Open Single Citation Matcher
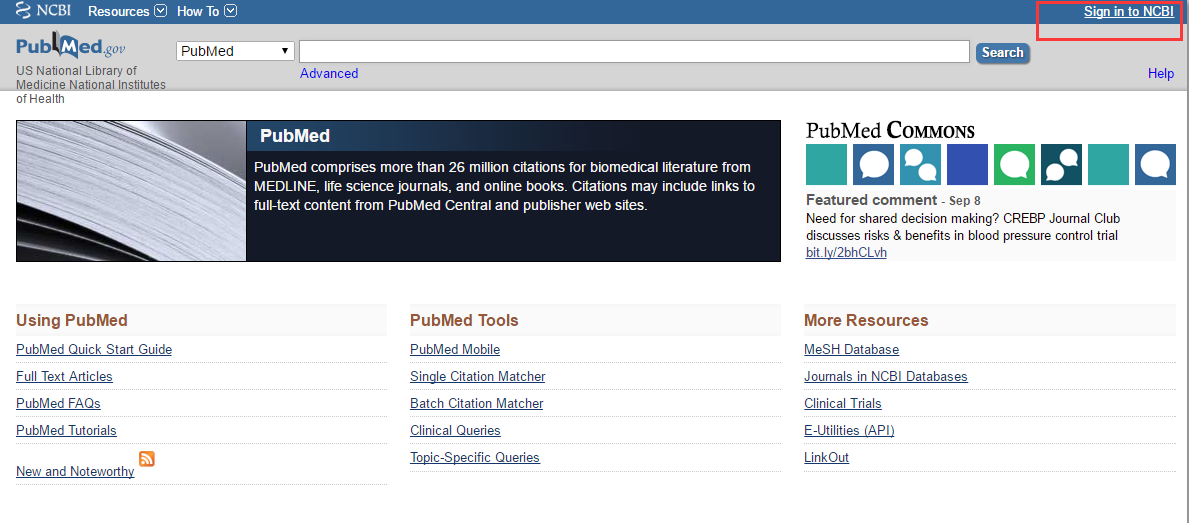The image size is (1189, 523). click(x=478, y=377)
